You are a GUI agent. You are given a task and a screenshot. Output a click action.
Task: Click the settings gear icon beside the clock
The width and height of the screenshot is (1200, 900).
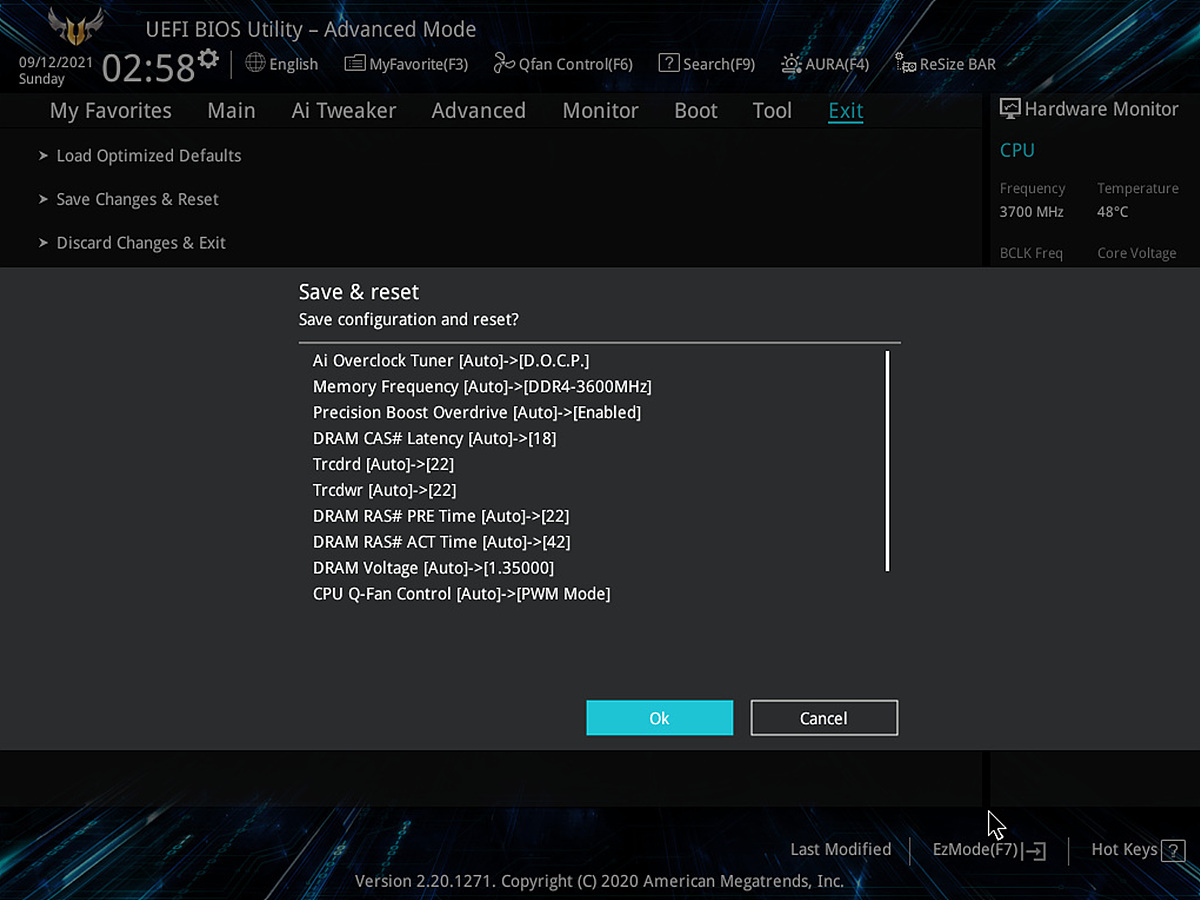[208, 59]
